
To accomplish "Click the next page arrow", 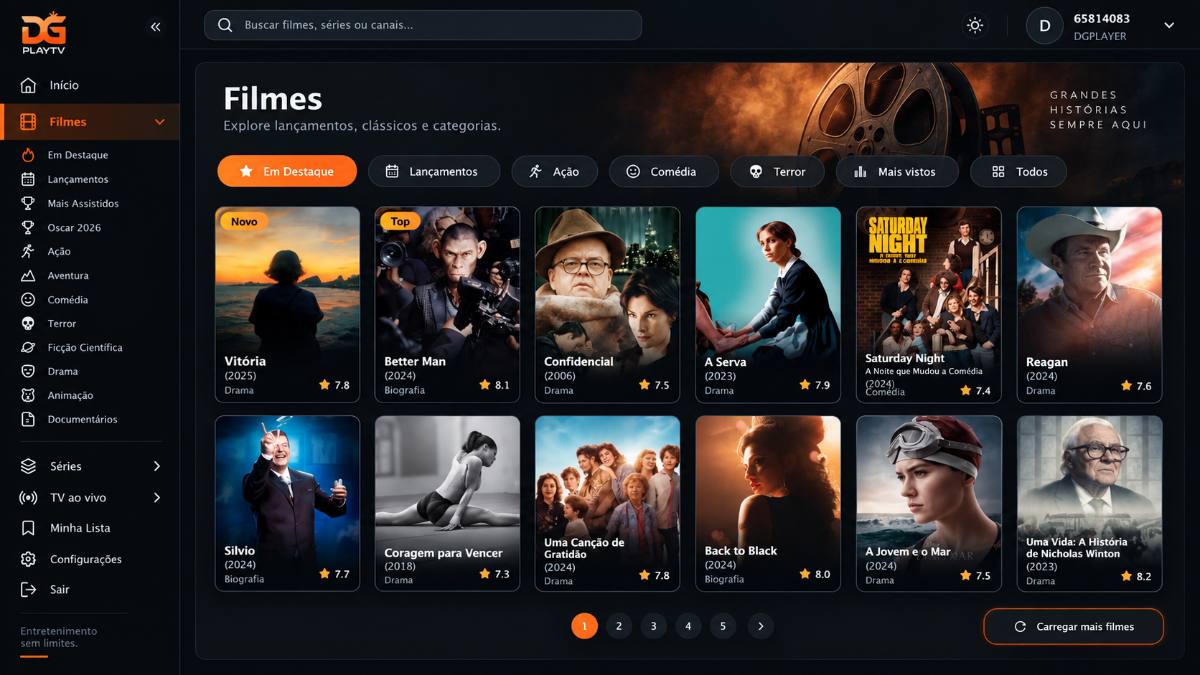I will 760,626.
